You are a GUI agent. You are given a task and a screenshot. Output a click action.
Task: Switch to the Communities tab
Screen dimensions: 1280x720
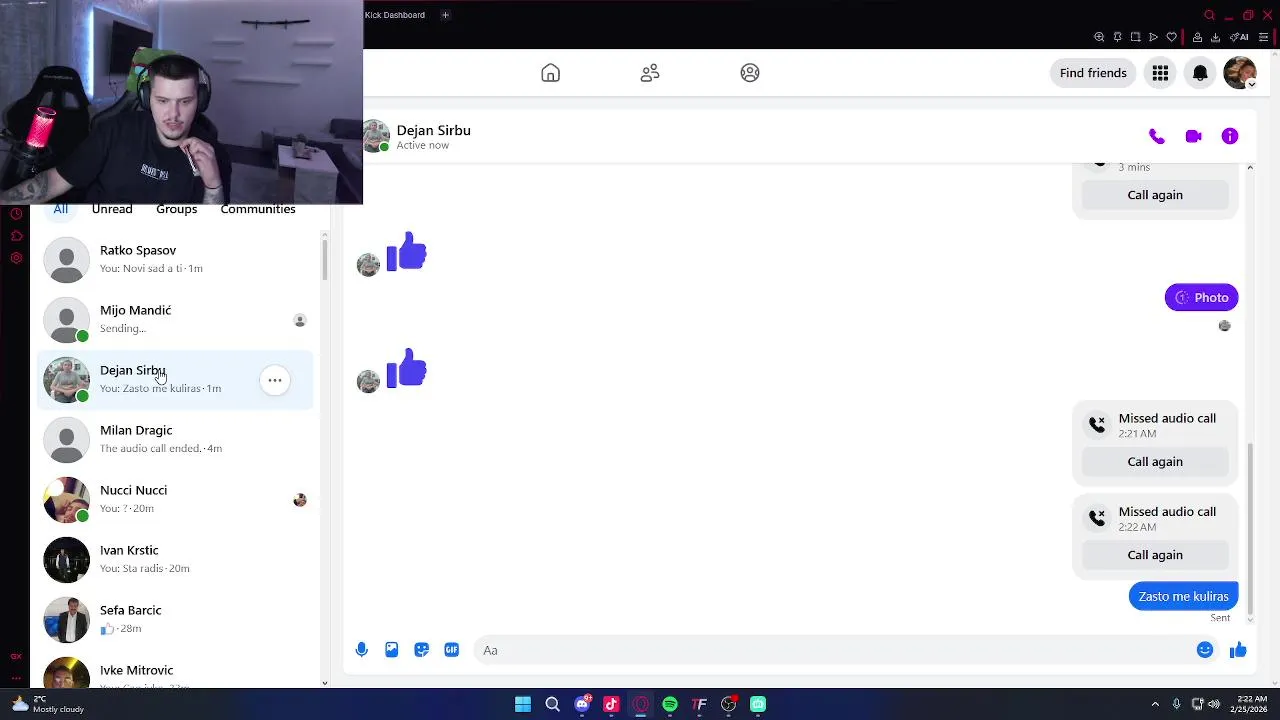[x=258, y=209]
